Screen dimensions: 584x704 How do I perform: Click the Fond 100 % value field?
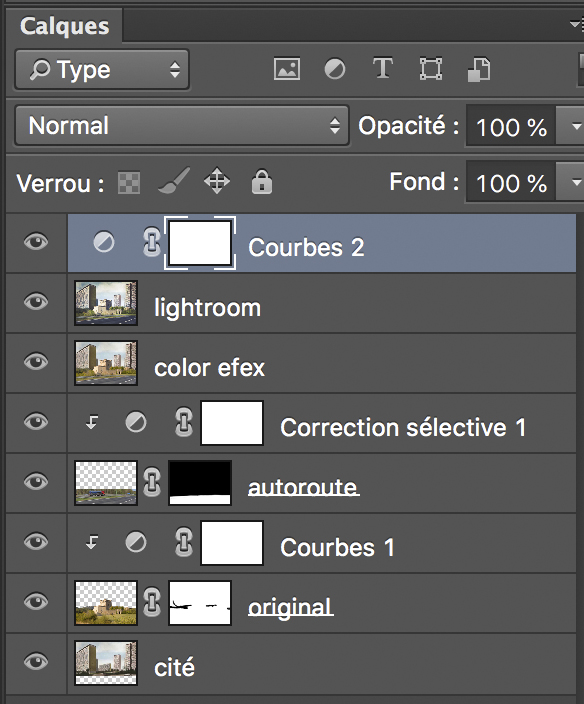coord(511,182)
